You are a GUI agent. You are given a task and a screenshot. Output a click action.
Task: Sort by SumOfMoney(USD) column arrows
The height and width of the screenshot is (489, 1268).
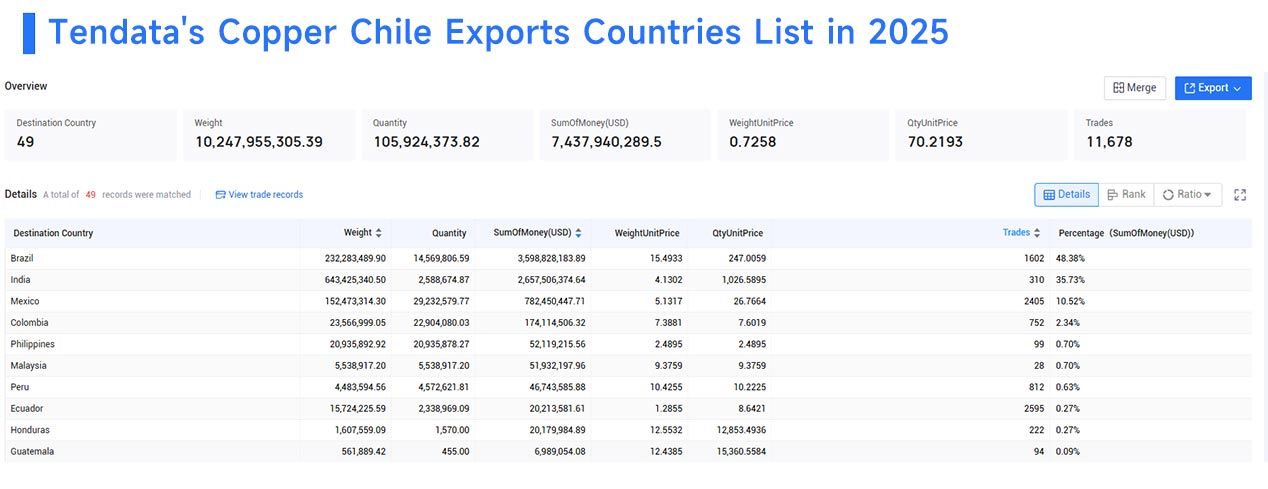click(578, 233)
